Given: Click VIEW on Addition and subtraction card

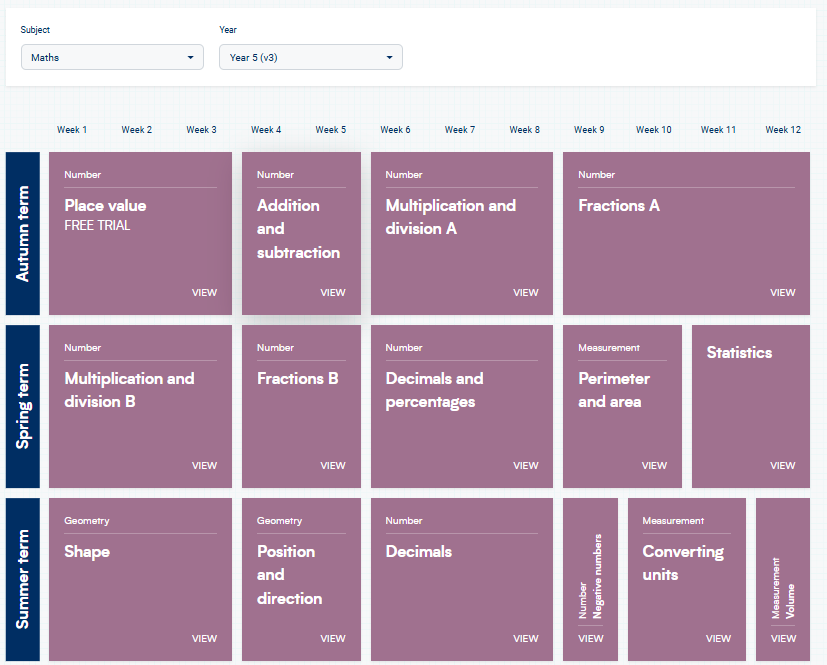Looking at the screenshot, I should [333, 293].
